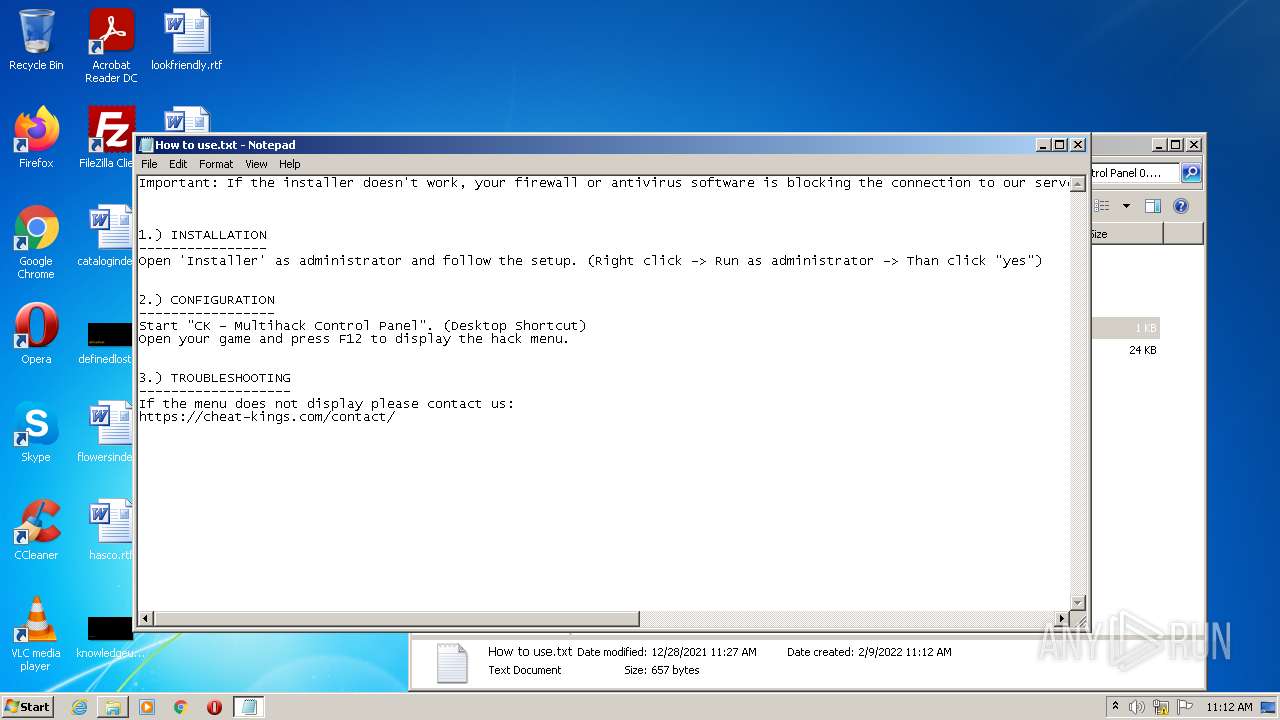
Task: Click Notepad horizontal scrollbar thumb
Action: tap(396, 619)
